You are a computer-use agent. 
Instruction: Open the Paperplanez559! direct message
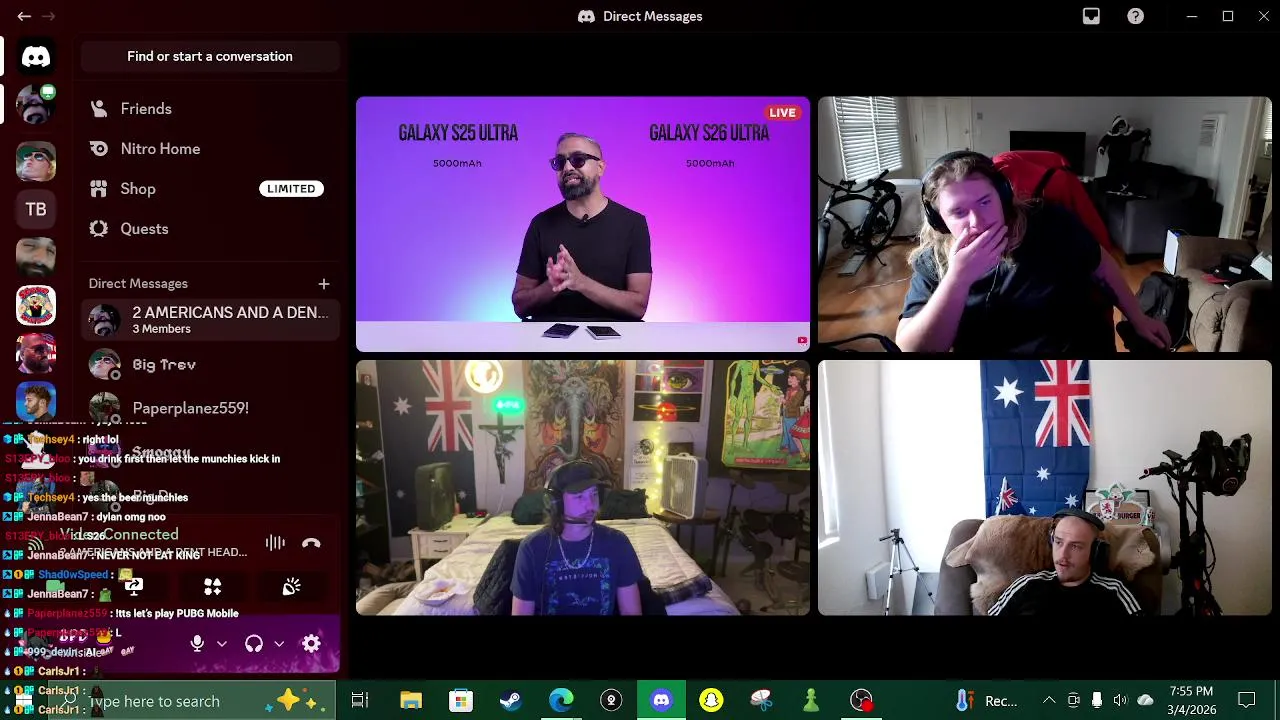[x=210, y=408]
